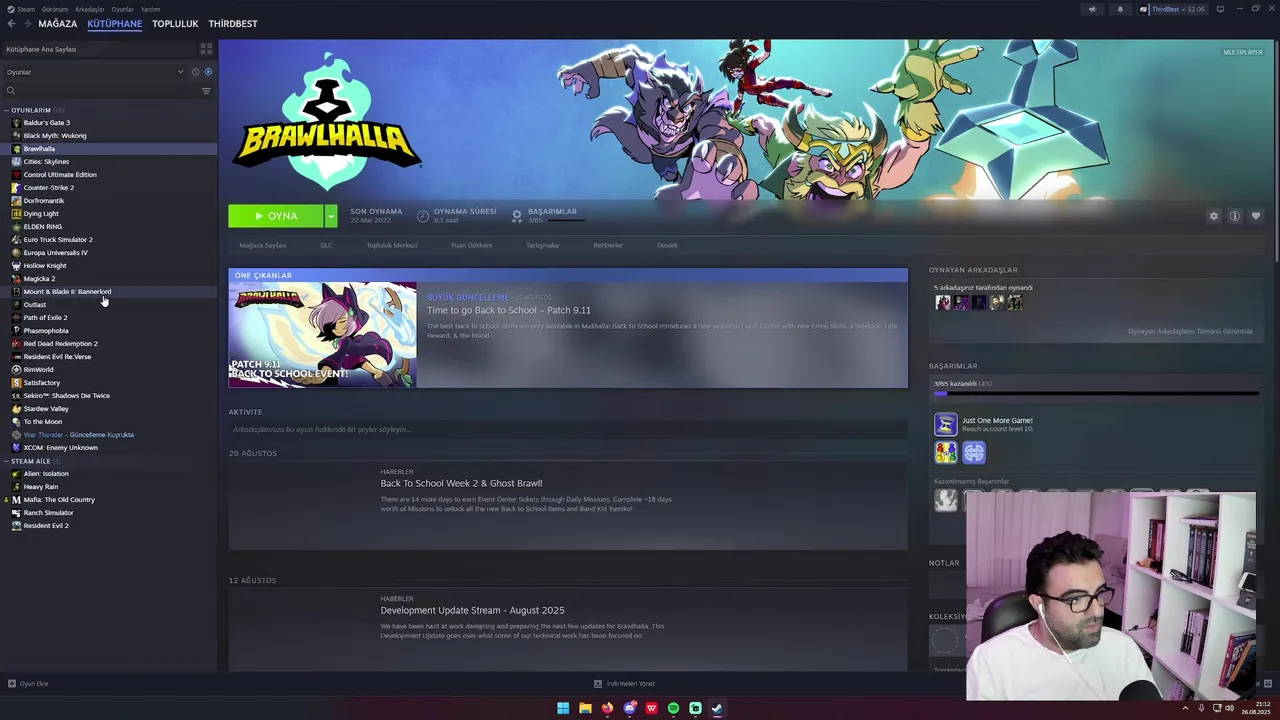The image size is (1280, 720).
Task: Open Spotify from taskbar
Action: [x=673, y=708]
